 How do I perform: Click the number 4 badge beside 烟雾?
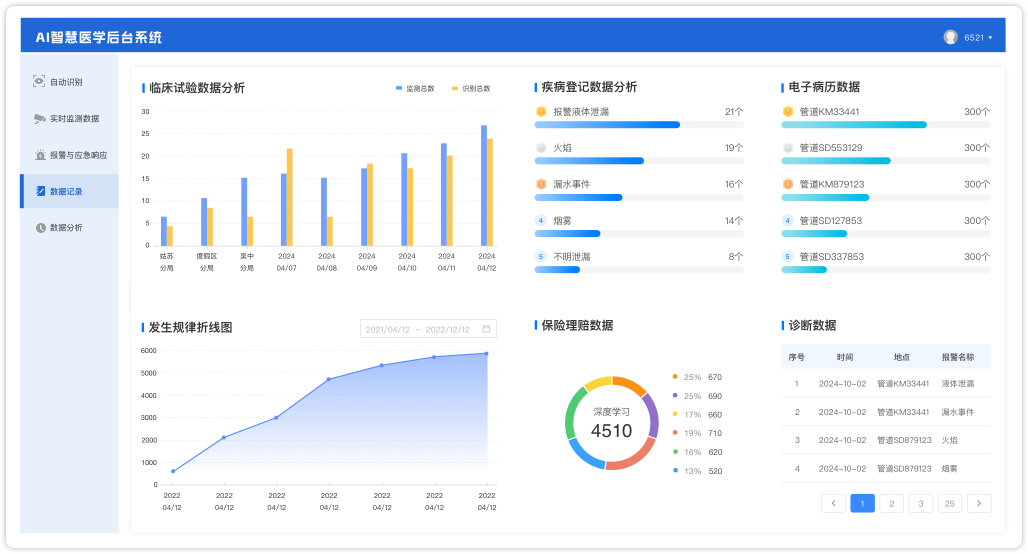541,220
